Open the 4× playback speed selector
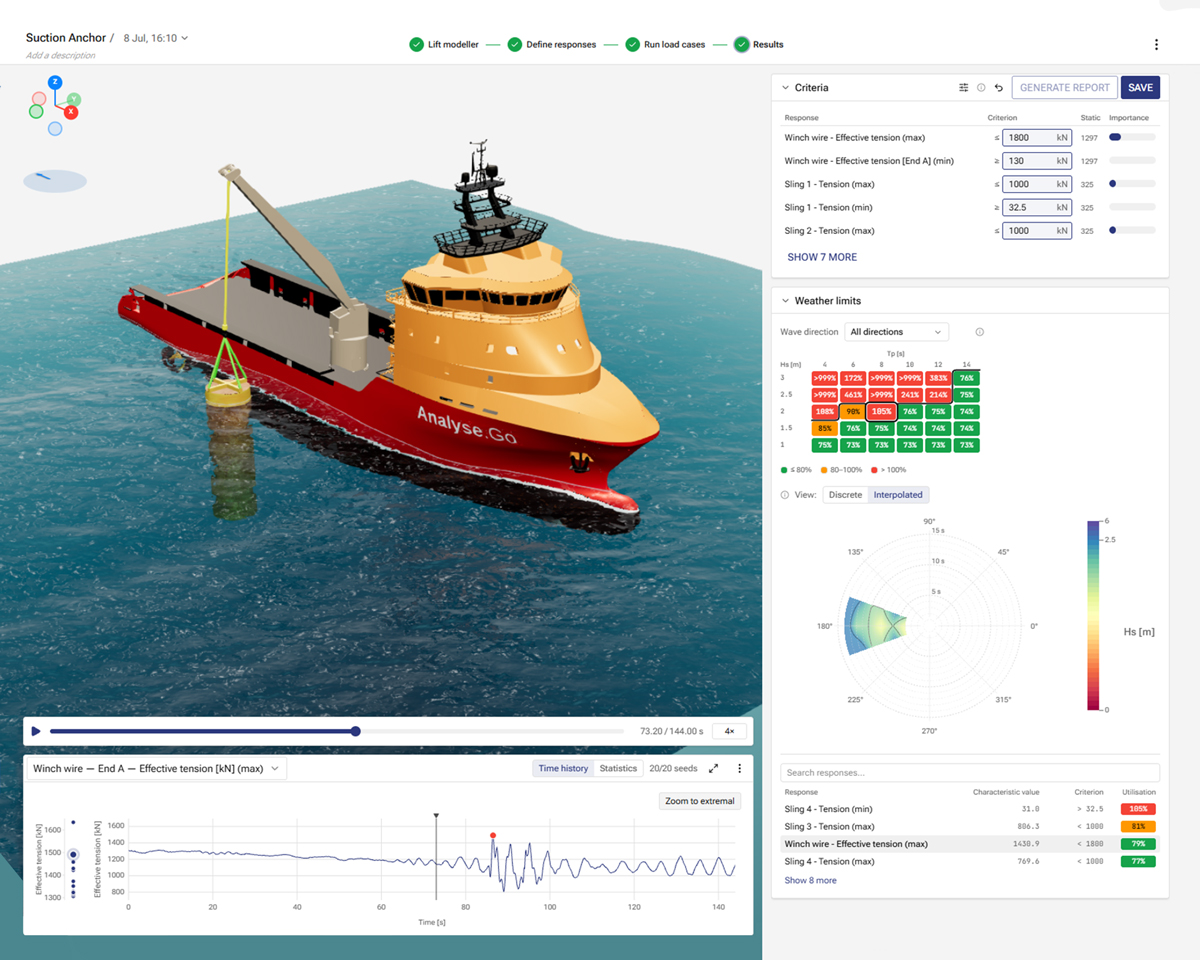1200x960 pixels. pos(729,731)
